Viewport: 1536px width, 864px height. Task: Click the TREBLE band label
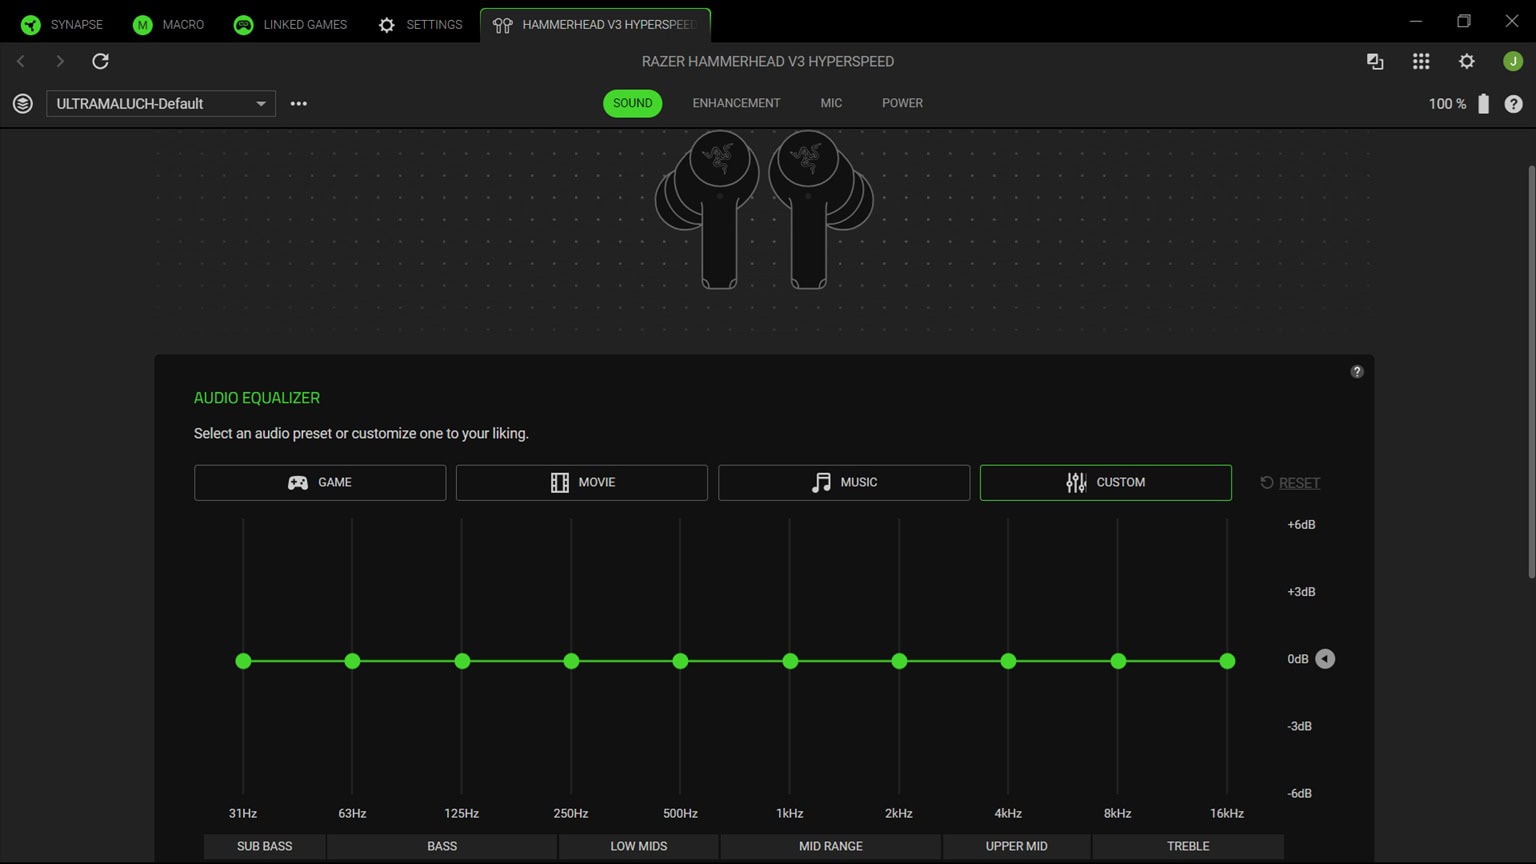(x=1188, y=846)
